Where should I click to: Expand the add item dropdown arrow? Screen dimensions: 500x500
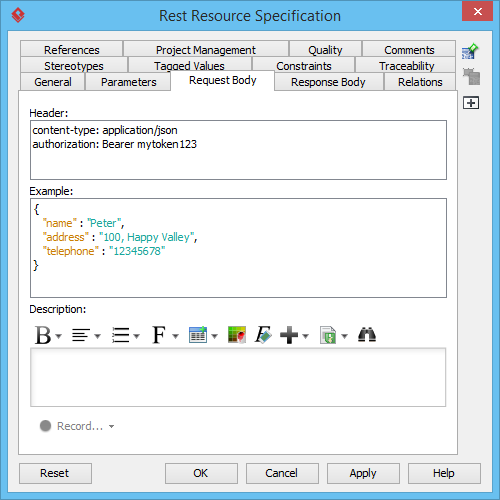[x=306, y=336]
